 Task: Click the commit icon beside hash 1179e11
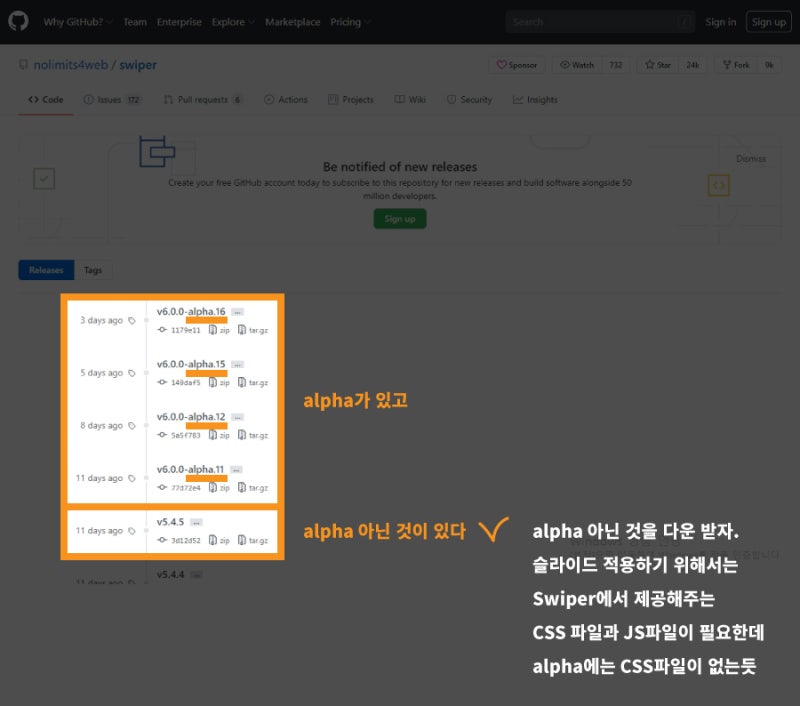pyautogui.click(x=161, y=329)
